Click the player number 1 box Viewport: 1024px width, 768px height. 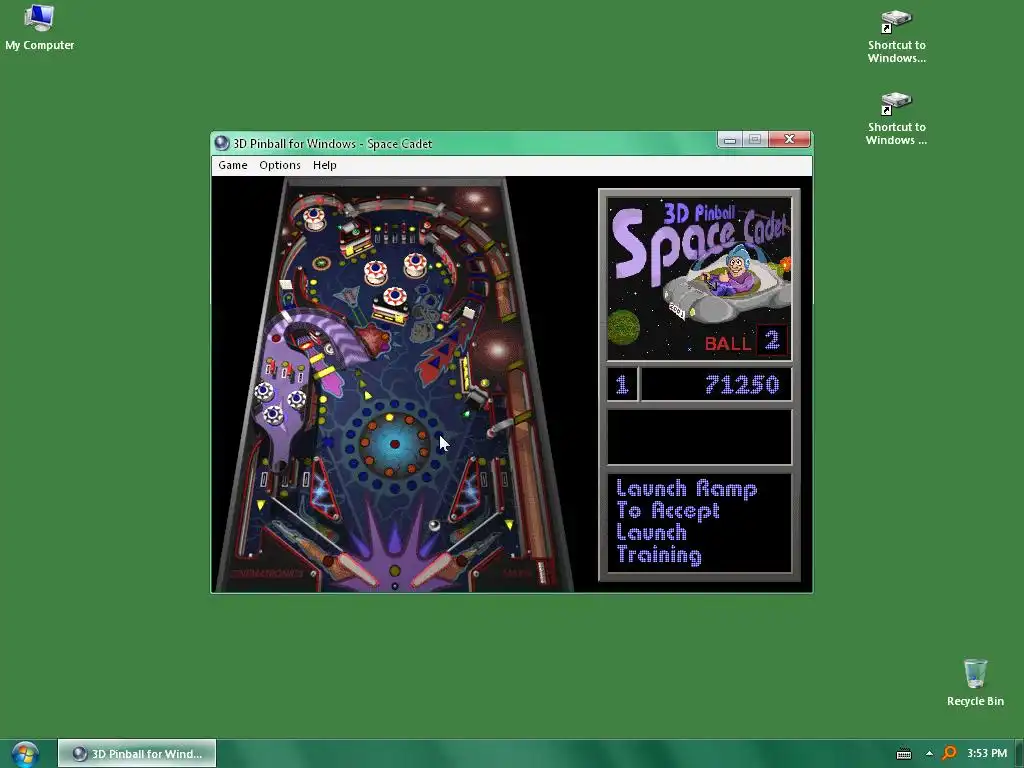[622, 384]
